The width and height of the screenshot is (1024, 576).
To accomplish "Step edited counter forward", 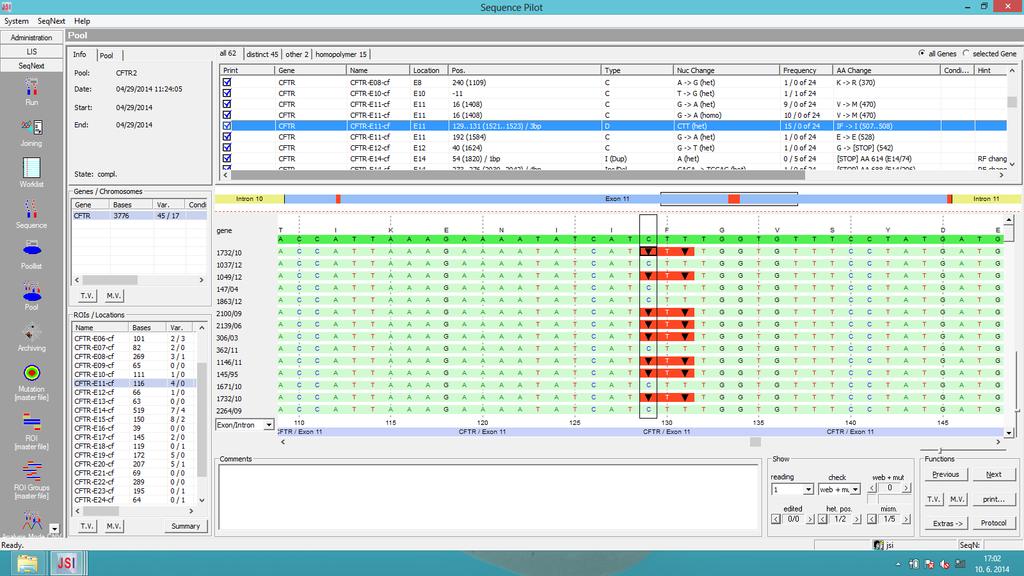I will pyautogui.click(x=810, y=519).
